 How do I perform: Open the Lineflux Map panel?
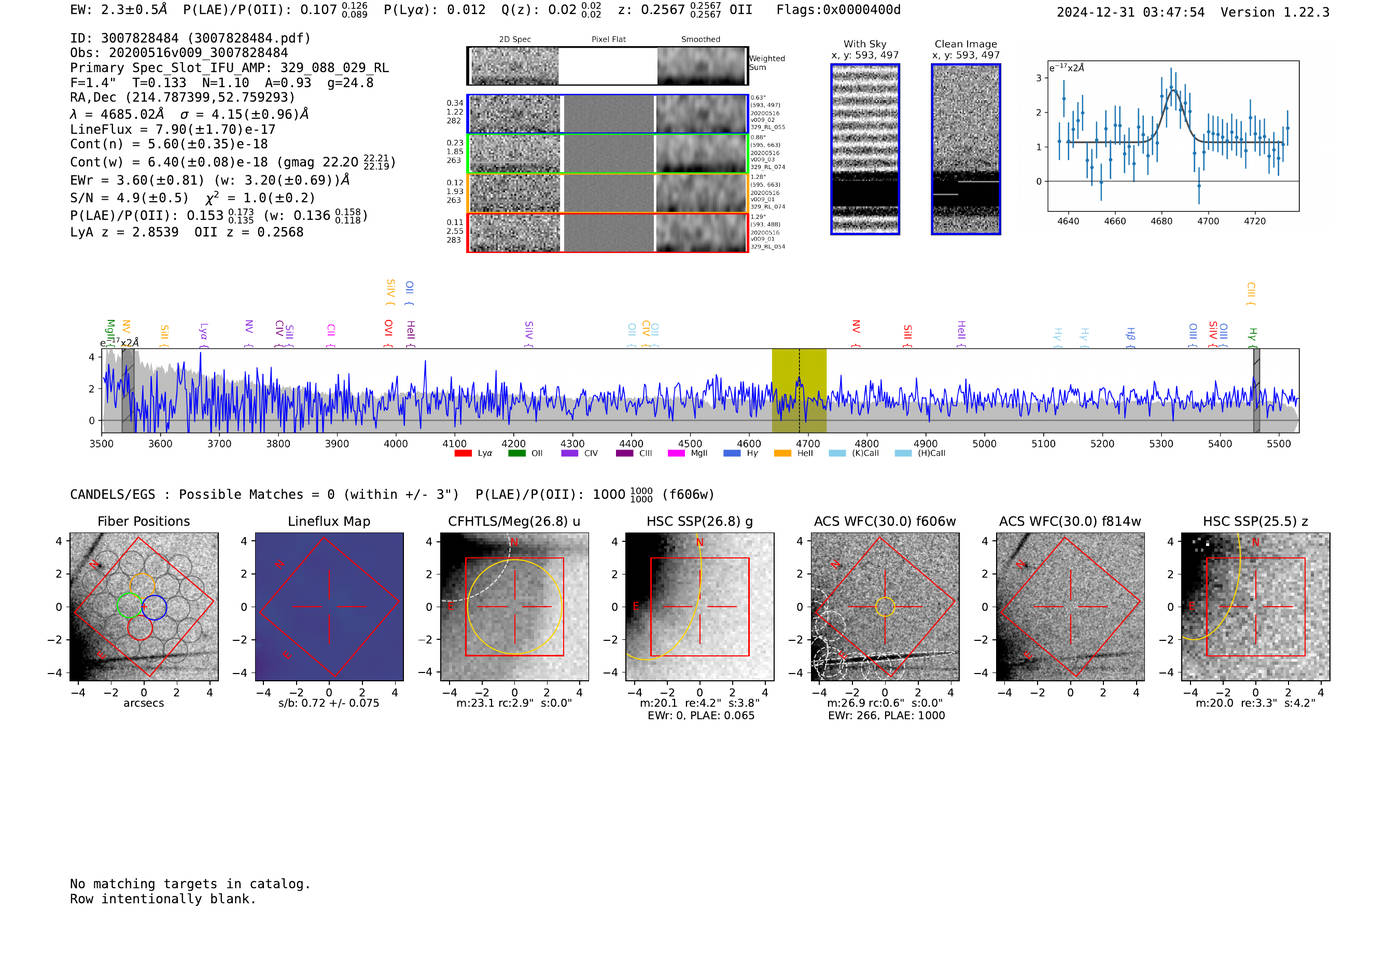tap(329, 606)
